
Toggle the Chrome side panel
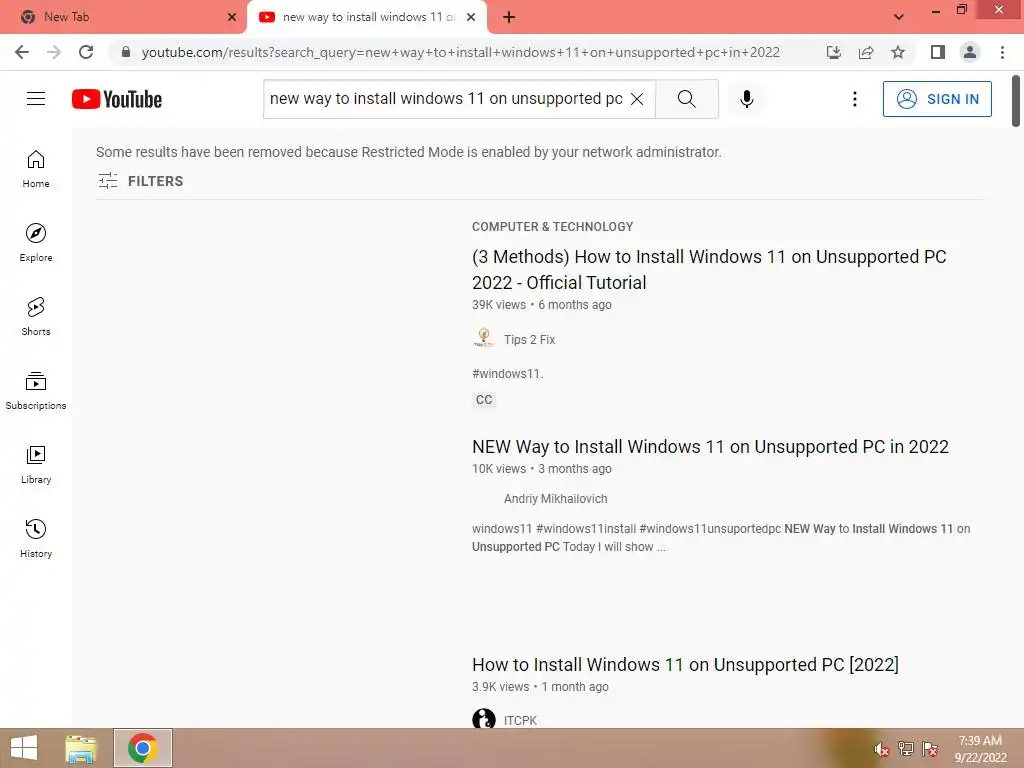tap(938, 52)
